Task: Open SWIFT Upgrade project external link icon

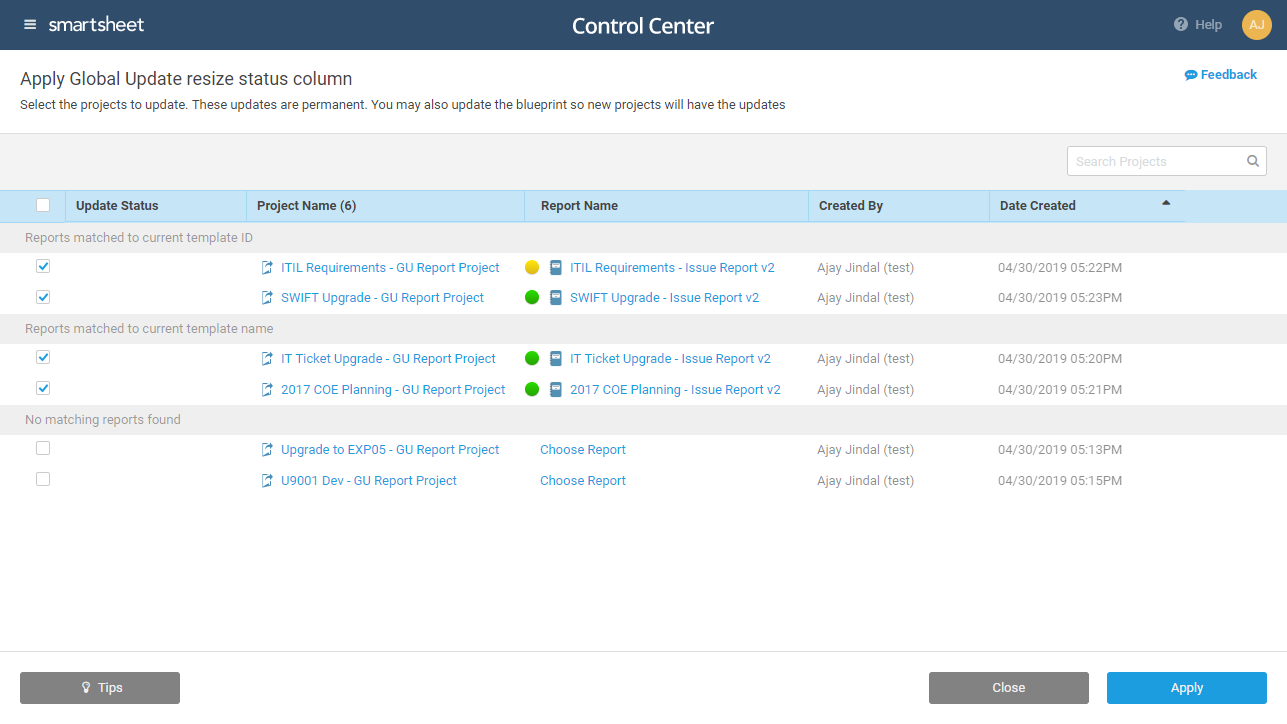Action: point(267,297)
